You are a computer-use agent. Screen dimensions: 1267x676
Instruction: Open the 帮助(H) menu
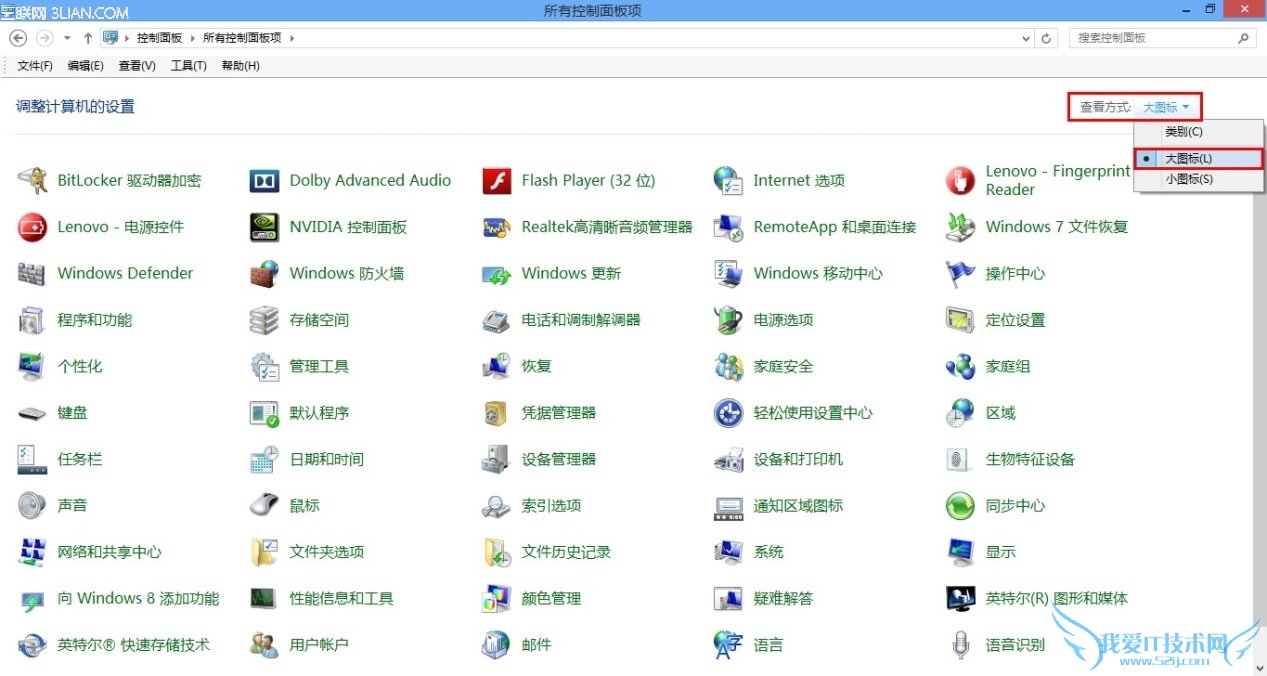click(240, 66)
